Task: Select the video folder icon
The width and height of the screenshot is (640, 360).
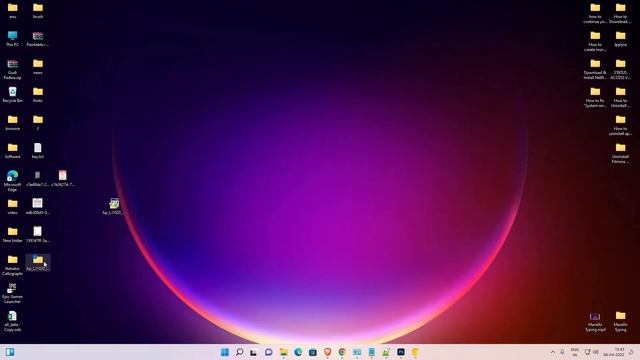Action: pos(13,207)
